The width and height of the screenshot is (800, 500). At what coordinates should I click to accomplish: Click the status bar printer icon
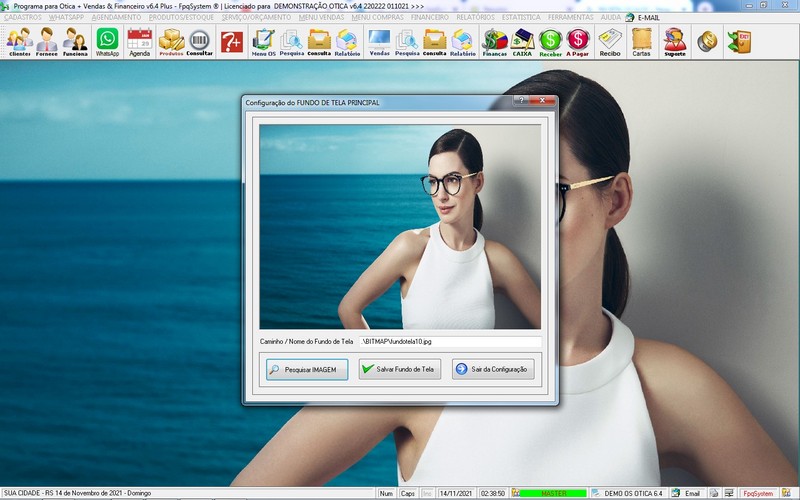click(714, 493)
